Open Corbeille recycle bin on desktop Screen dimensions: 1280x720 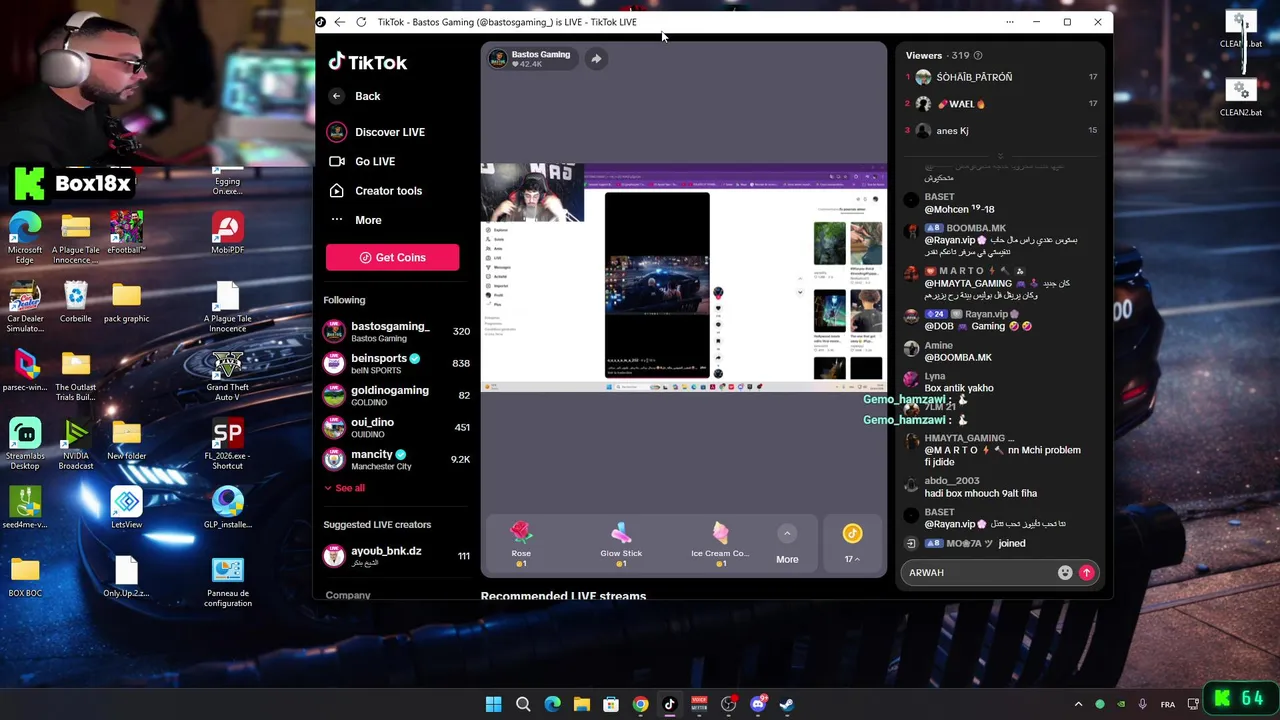point(76,303)
